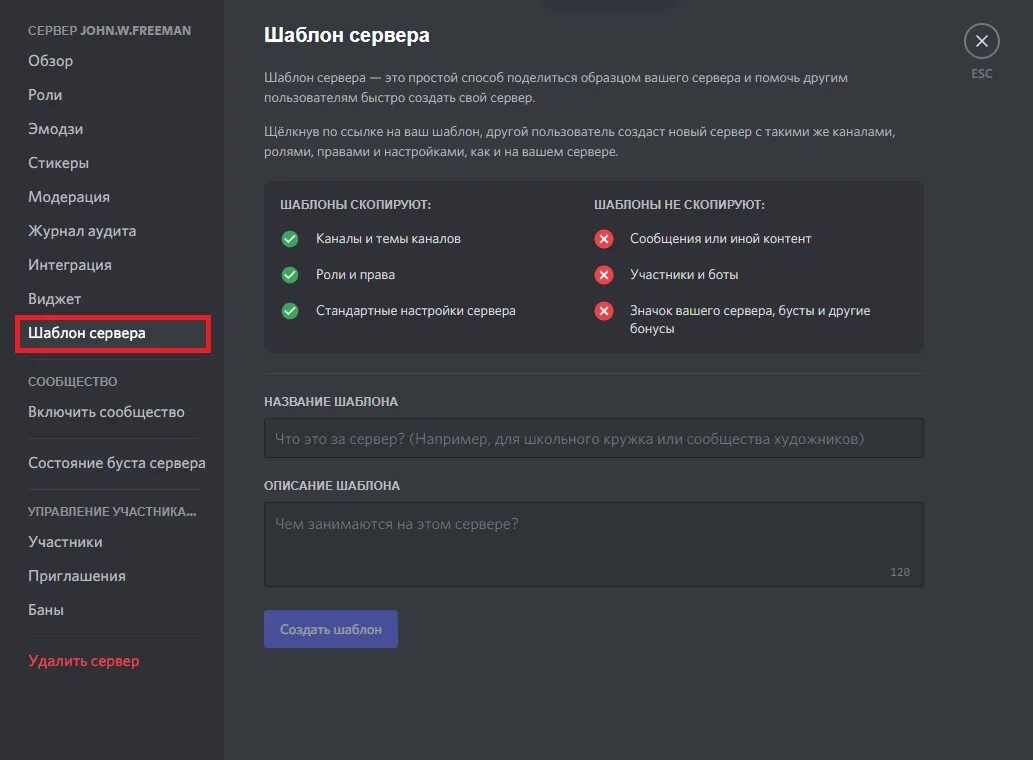The height and width of the screenshot is (760, 1033).
Task: Click the СЕРВЕР JOHN.W.FREEMAN sidebar header
Action: point(109,31)
